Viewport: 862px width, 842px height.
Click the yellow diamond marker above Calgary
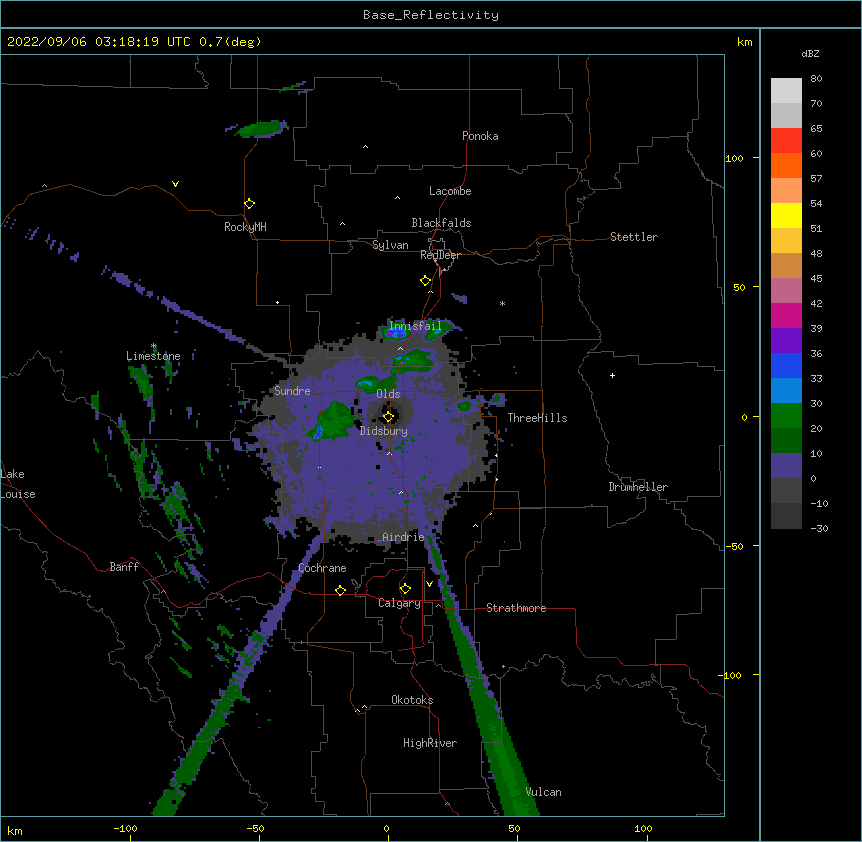click(405, 589)
